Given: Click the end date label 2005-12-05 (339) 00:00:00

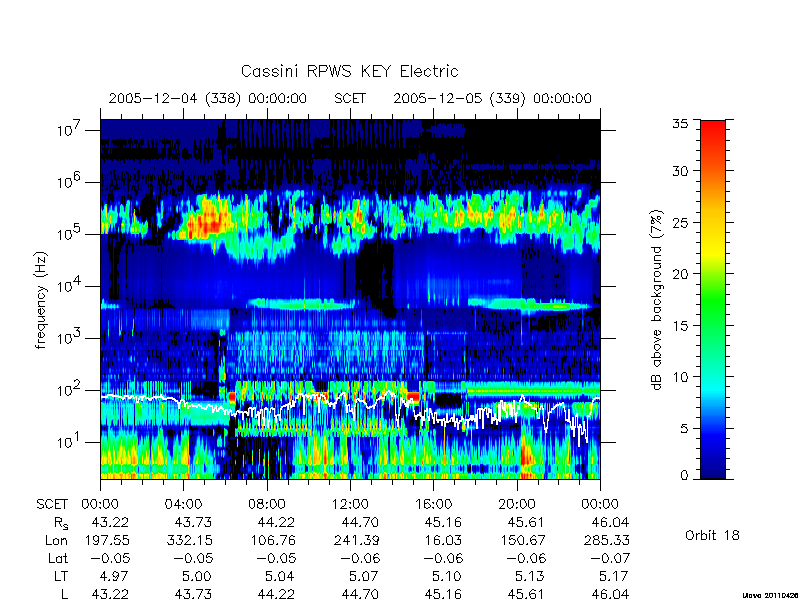Looking at the screenshot, I should coord(492,98).
